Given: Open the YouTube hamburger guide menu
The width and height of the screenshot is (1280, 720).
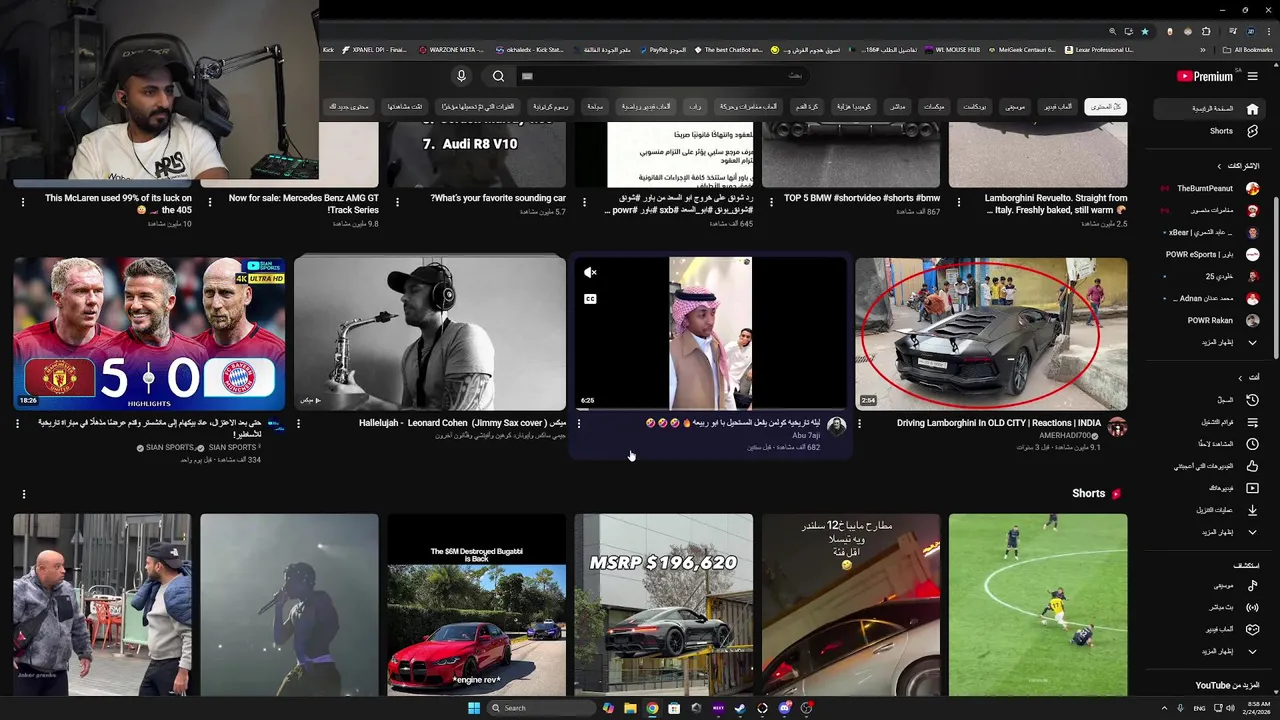Looking at the screenshot, I should pos(1252,76).
